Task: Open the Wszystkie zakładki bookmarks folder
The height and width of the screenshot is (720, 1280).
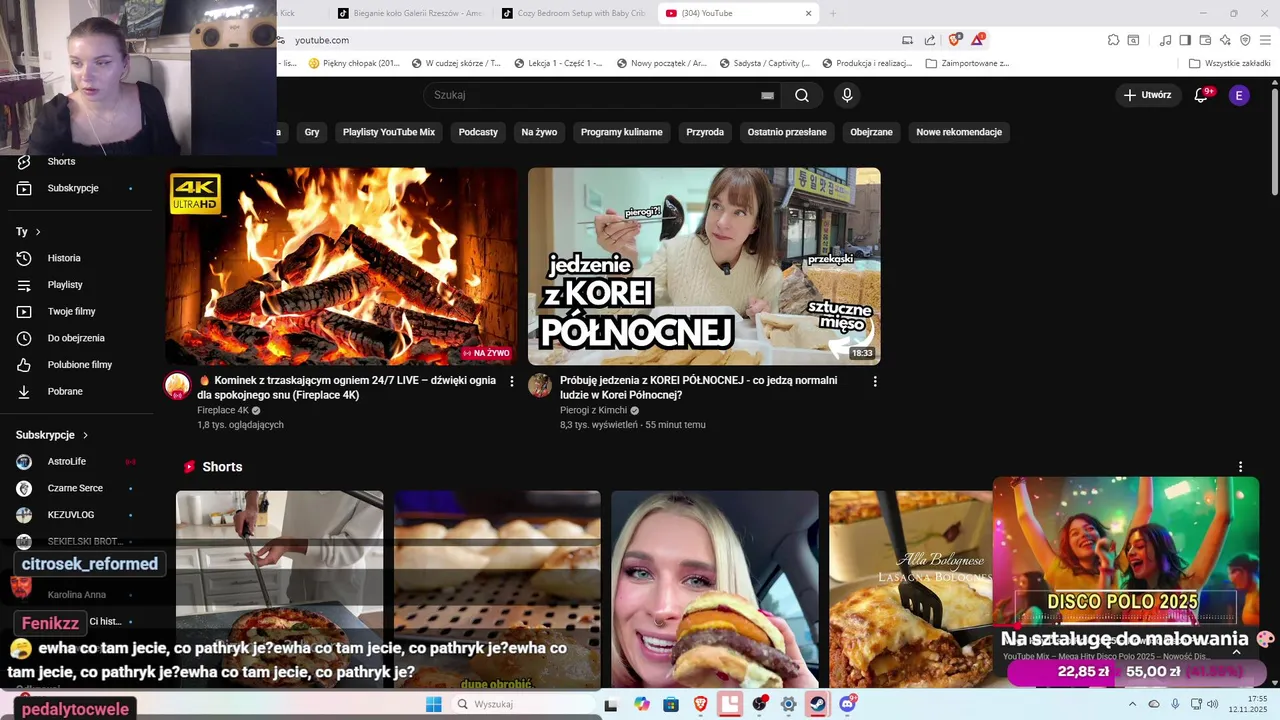Action: click(1229, 63)
